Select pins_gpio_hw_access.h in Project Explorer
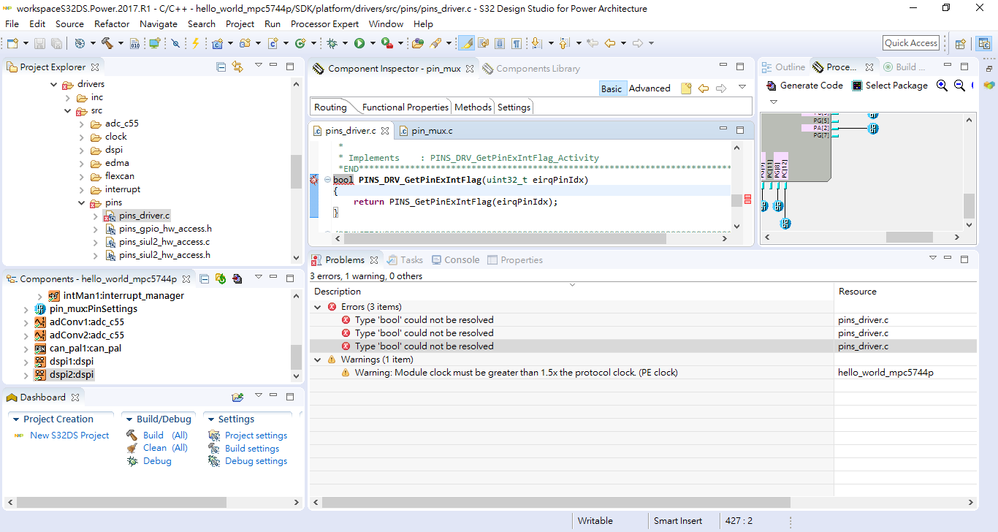This screenshot has width=998, height=532. click(x=165, y=228)
